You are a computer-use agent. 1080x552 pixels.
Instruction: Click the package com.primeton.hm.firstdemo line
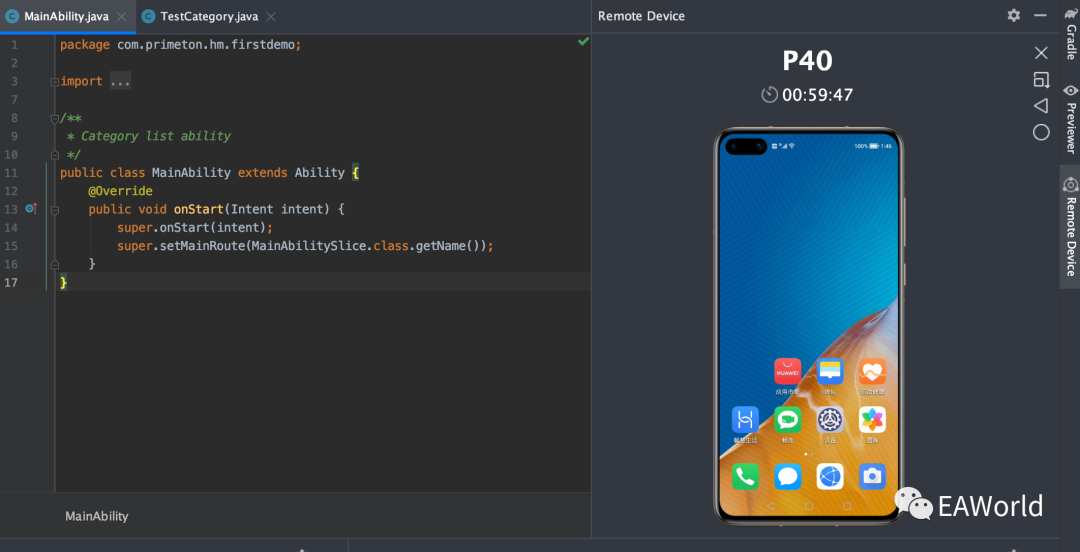pyautogui.click(x=181, y=45)
